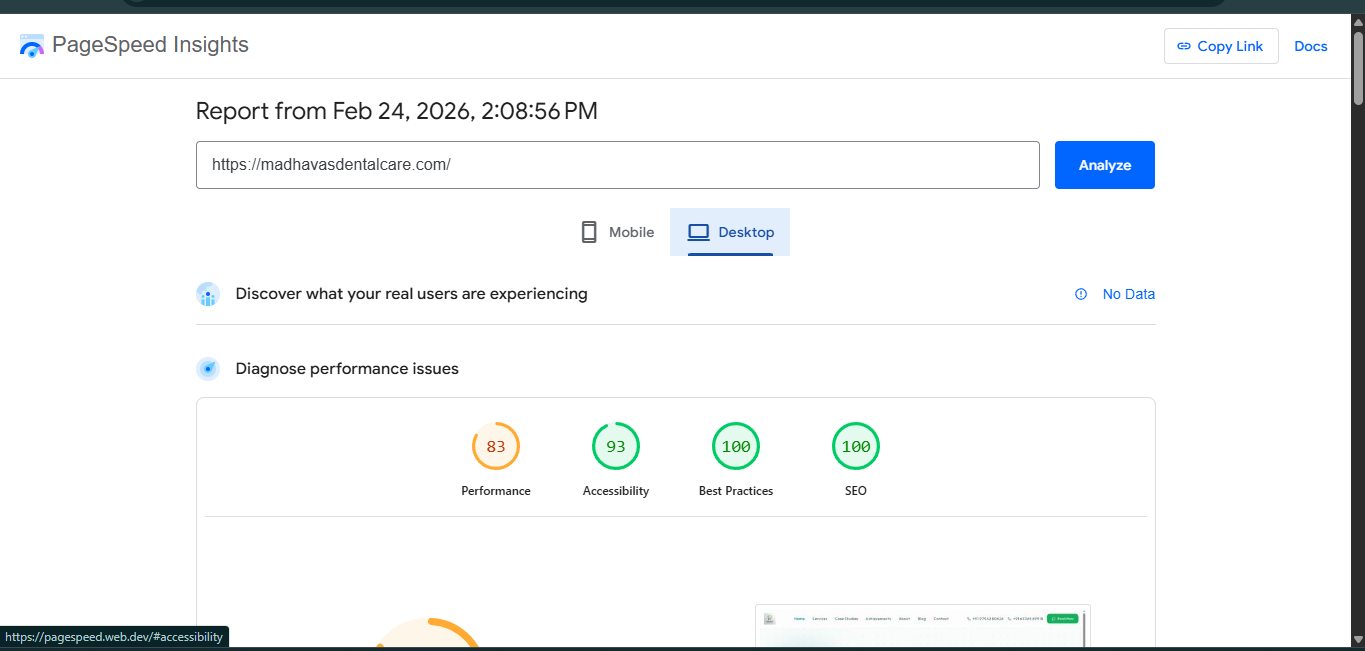This screenshot has width=1365, height=651.
Task: Open the Best Practices score gauge
Action: click(736, 446)
